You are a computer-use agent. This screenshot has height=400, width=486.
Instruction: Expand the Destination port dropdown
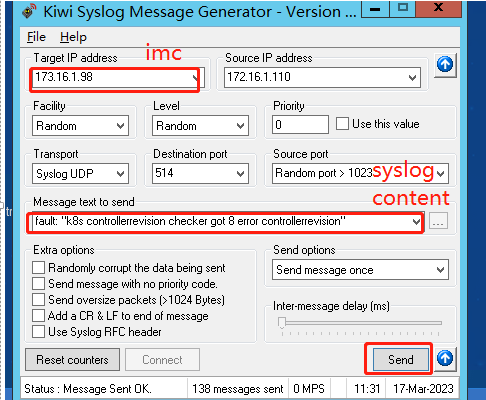[x=240, y=173]
